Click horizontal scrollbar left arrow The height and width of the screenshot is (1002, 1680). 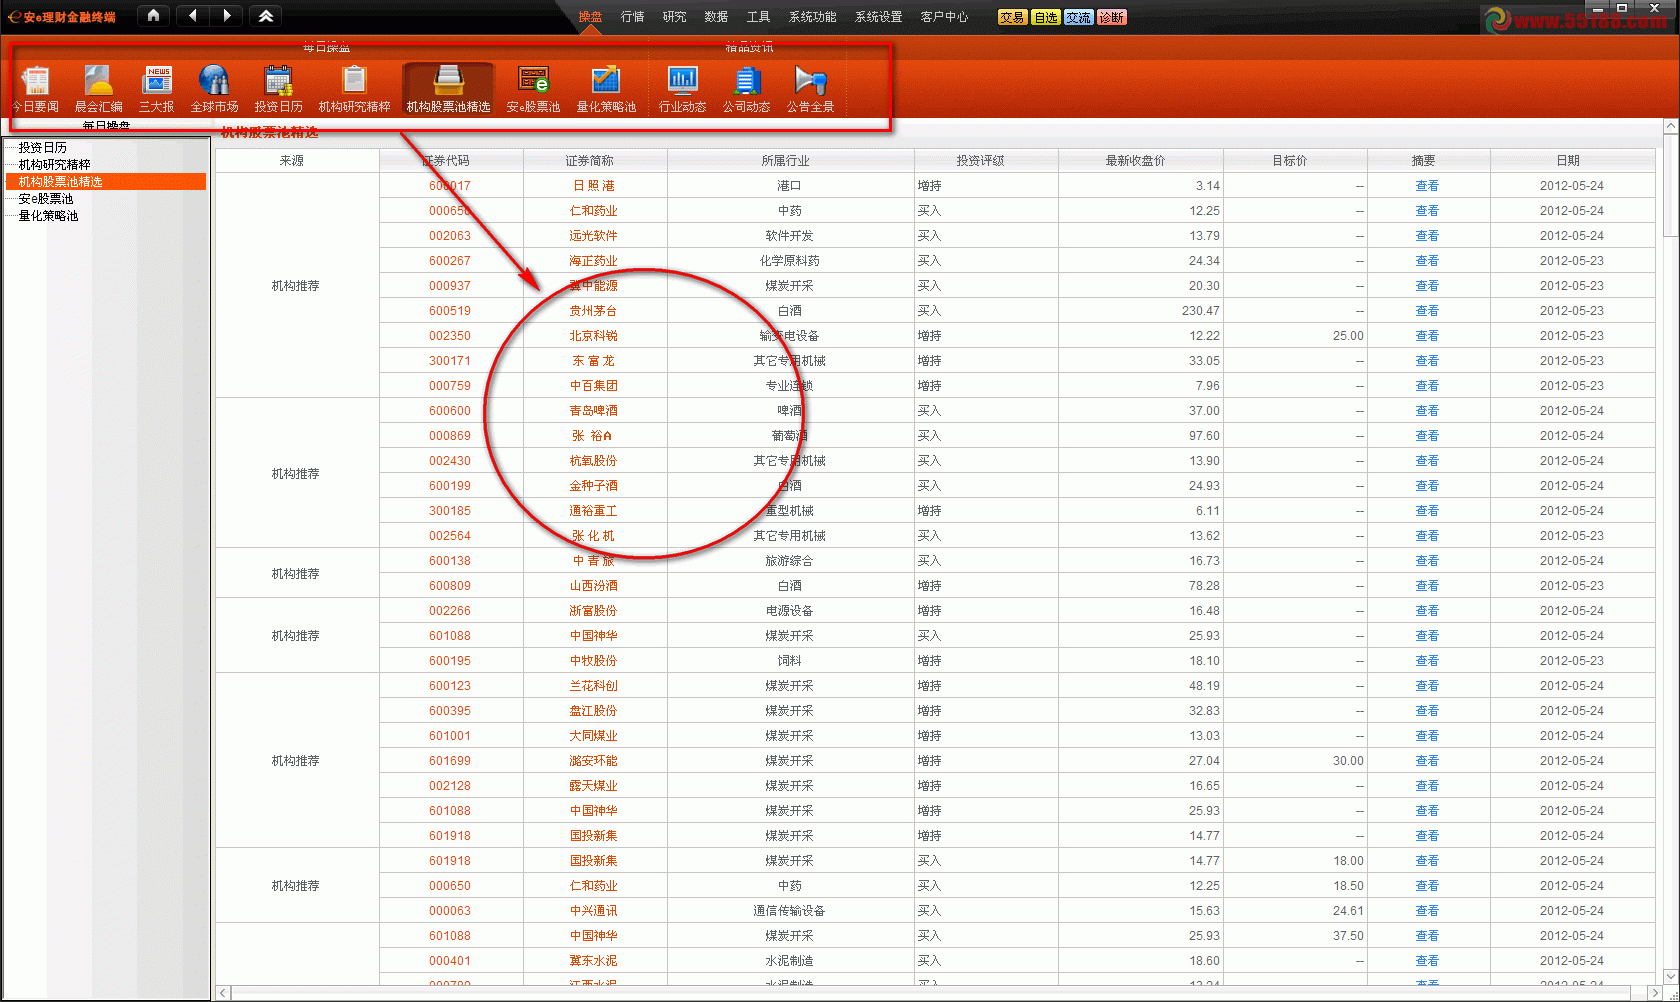pyautogui.click(x=224, y=993)
